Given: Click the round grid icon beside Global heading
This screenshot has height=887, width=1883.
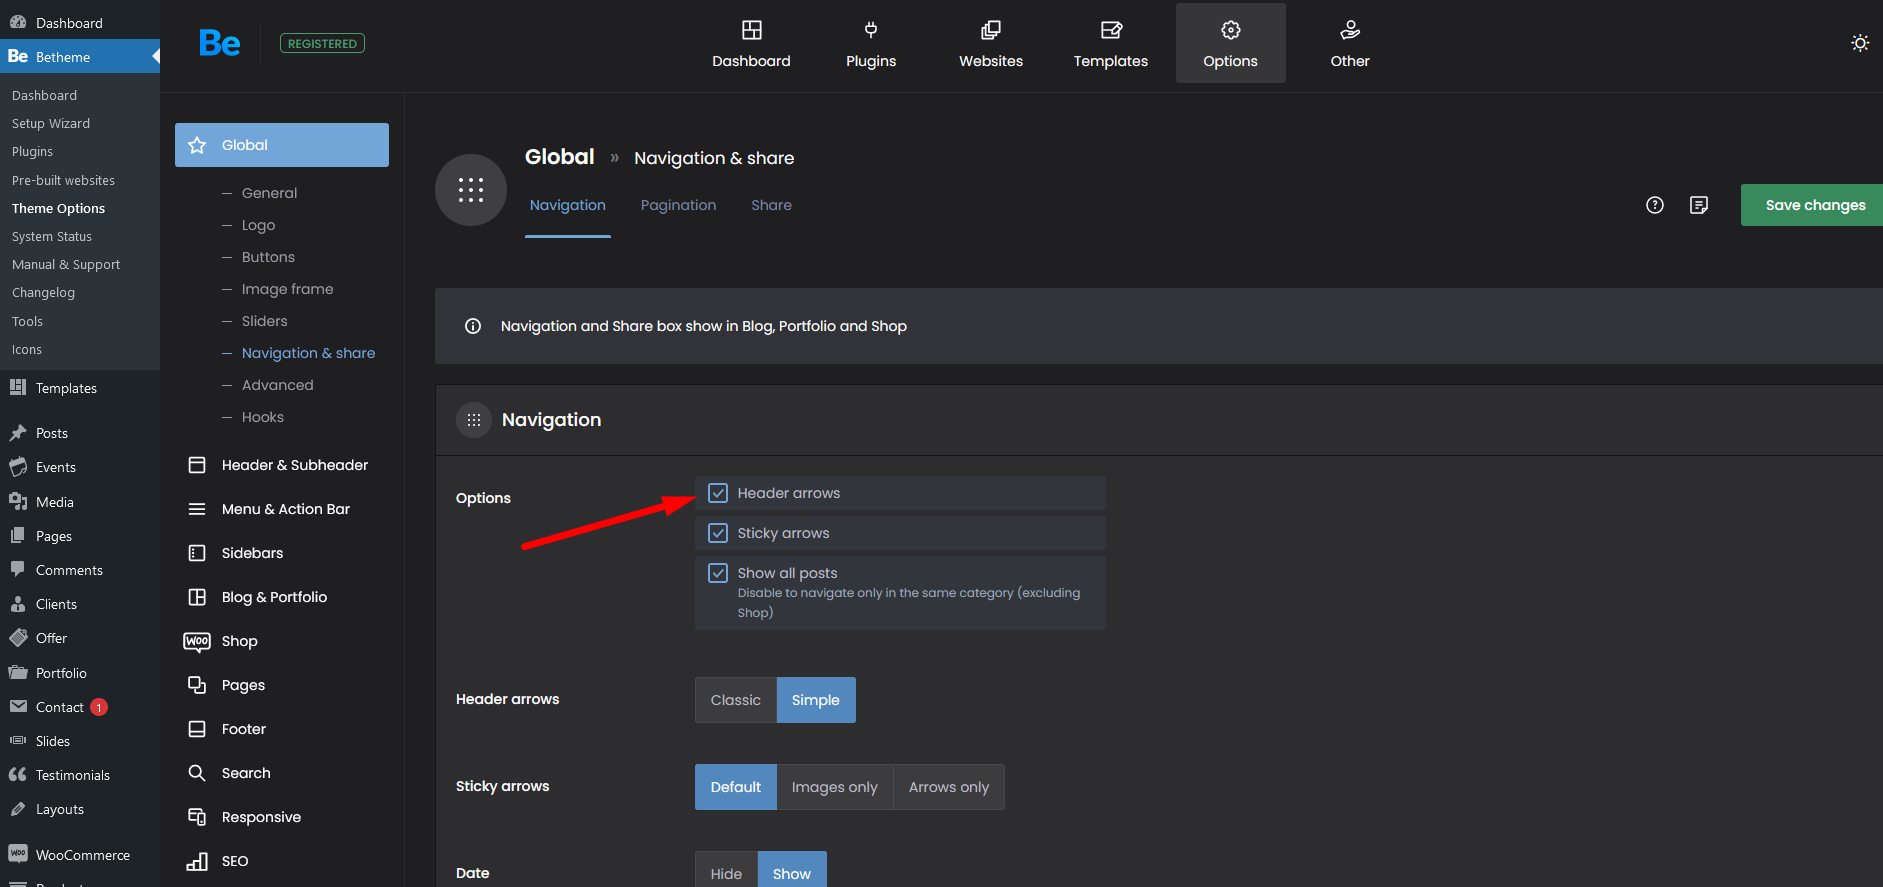Looking at the screenshot, I should tap(471, 190).
